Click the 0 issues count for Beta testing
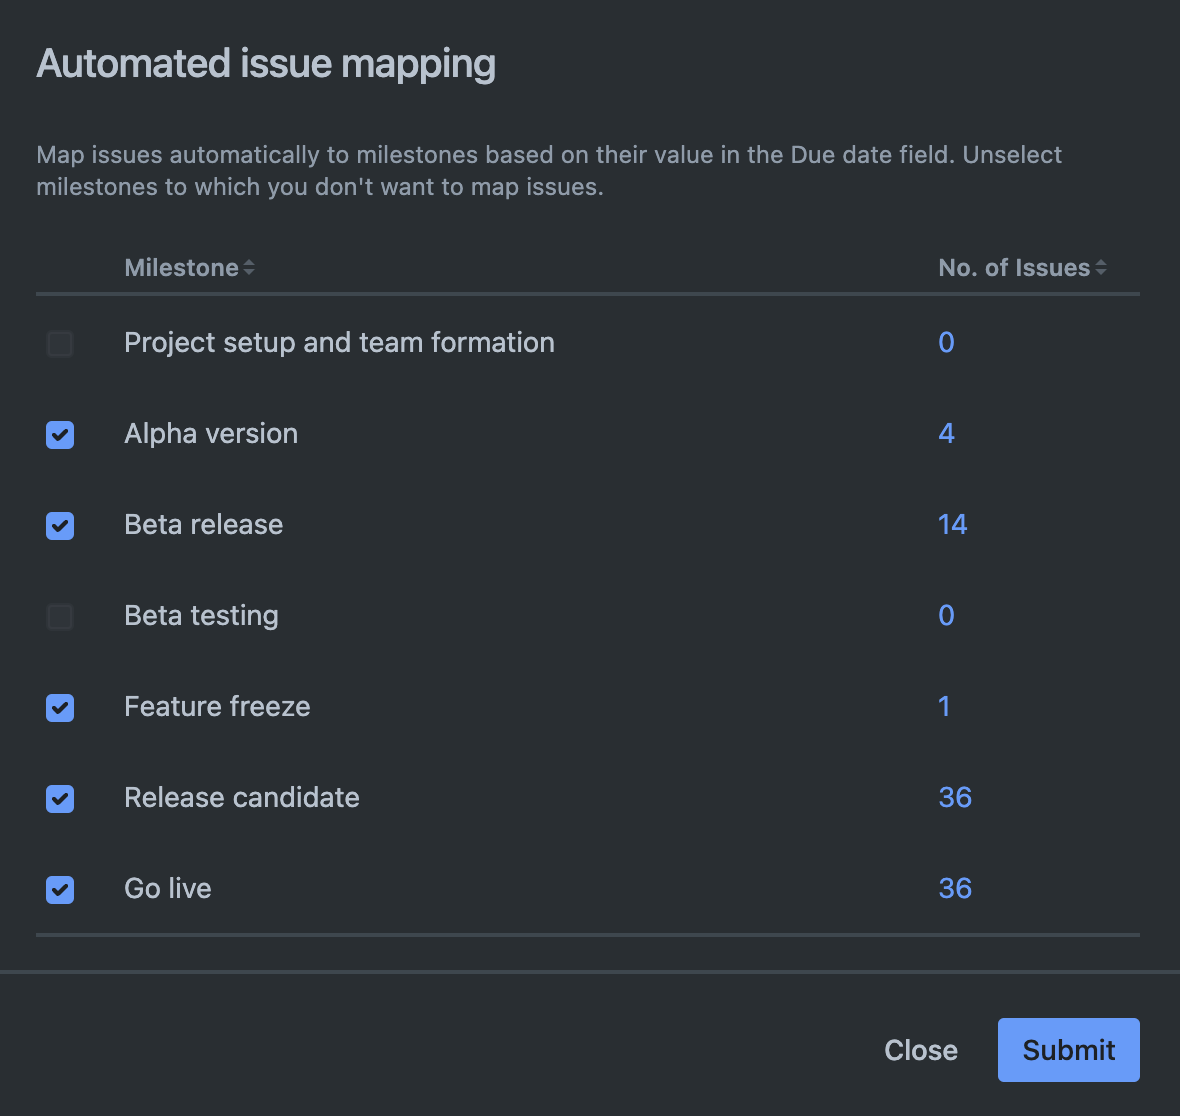1180x1116 pixels. coord(946,616)
